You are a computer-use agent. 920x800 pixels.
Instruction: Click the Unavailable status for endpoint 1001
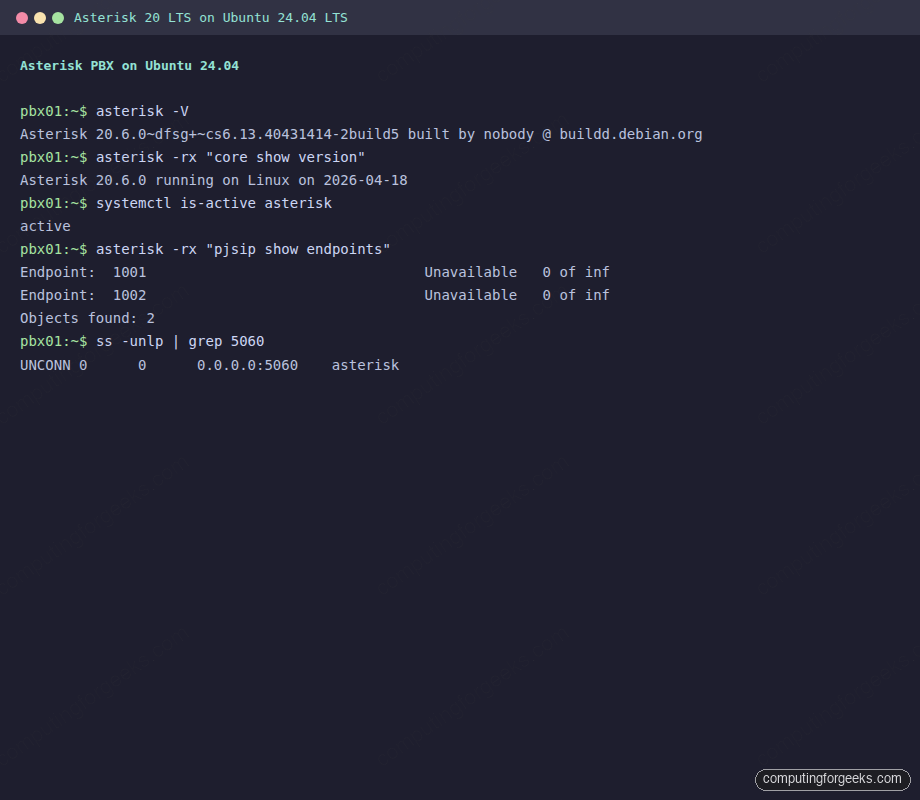coord(470,272)
